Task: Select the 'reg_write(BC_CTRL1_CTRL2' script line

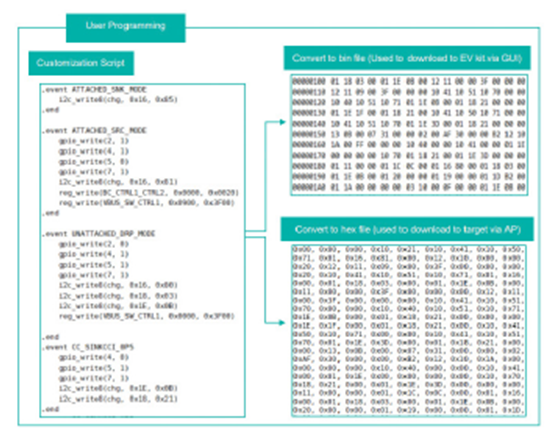Action: point(149,192)
